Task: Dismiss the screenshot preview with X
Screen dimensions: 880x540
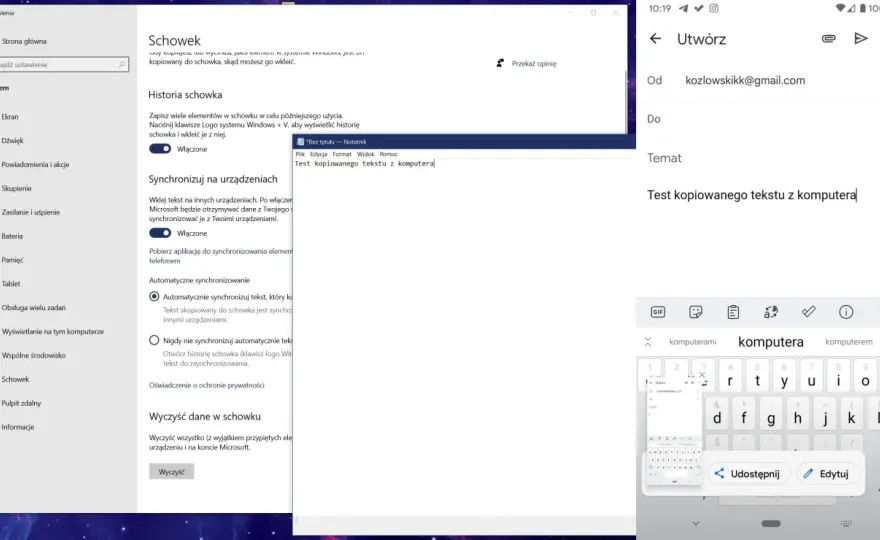Action: pyautogui.click(x=702, y=374)
